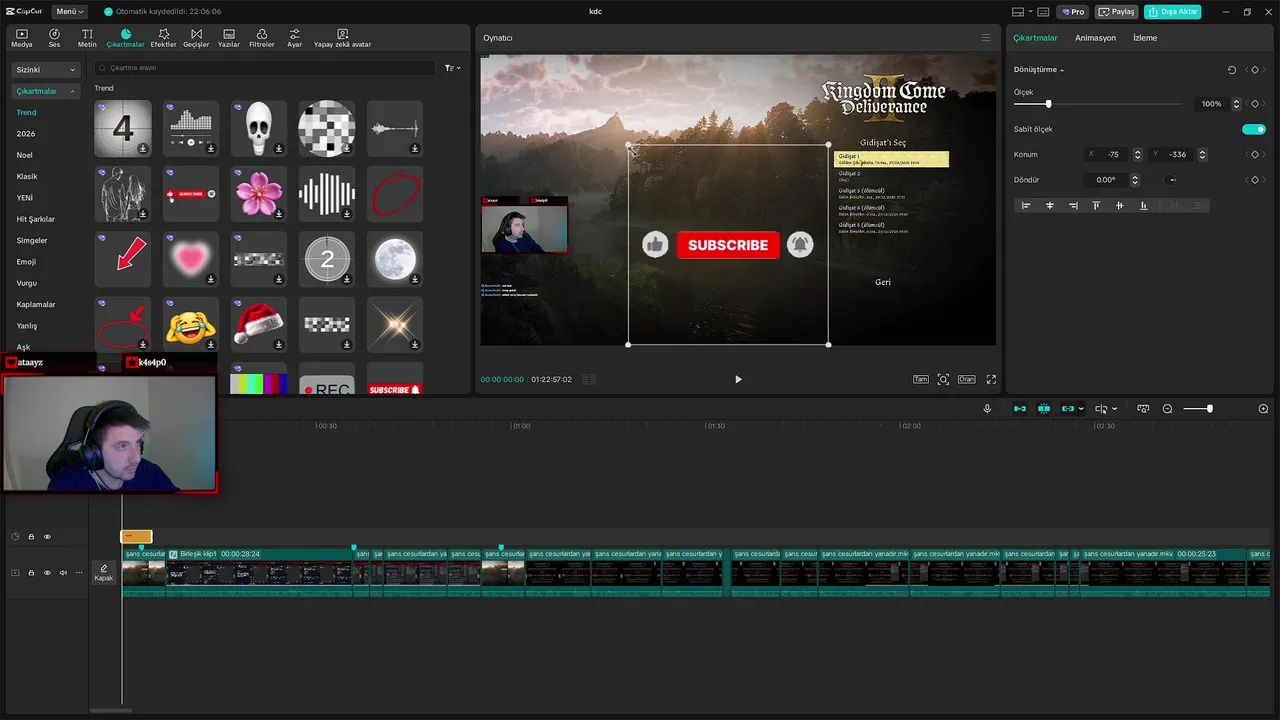The width and height of the screenshot is (1280, 720).
Task: Choose the laughing emoji sticker
Action: 191,324
